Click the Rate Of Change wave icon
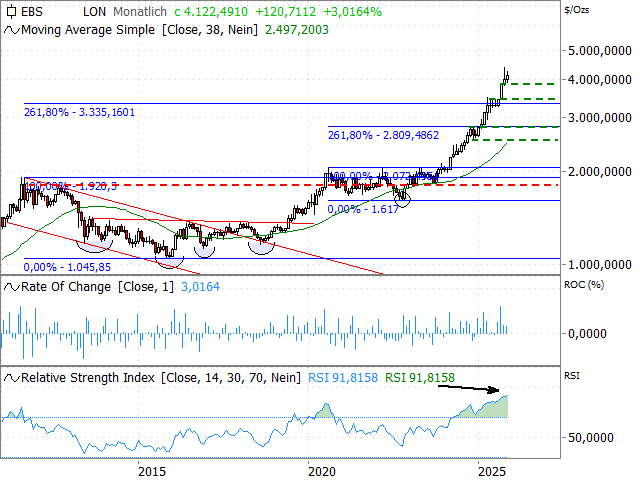The image size is (640, 480). pos(11,287)
